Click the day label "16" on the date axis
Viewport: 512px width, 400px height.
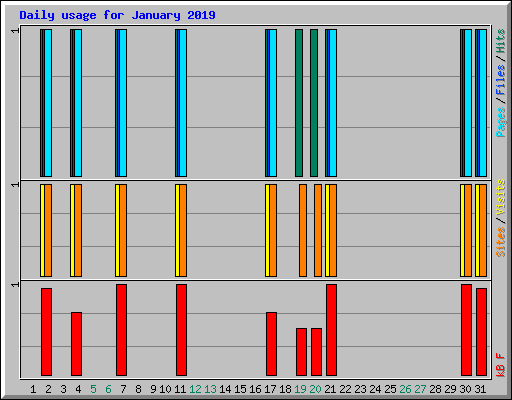coord(255,389)
